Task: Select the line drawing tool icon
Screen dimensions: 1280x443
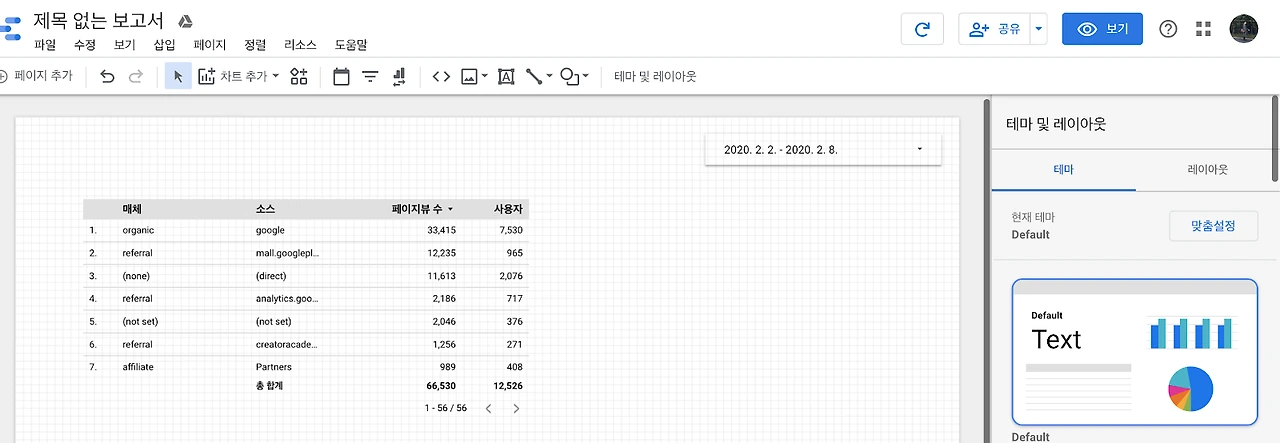Action: click(534, 76)
